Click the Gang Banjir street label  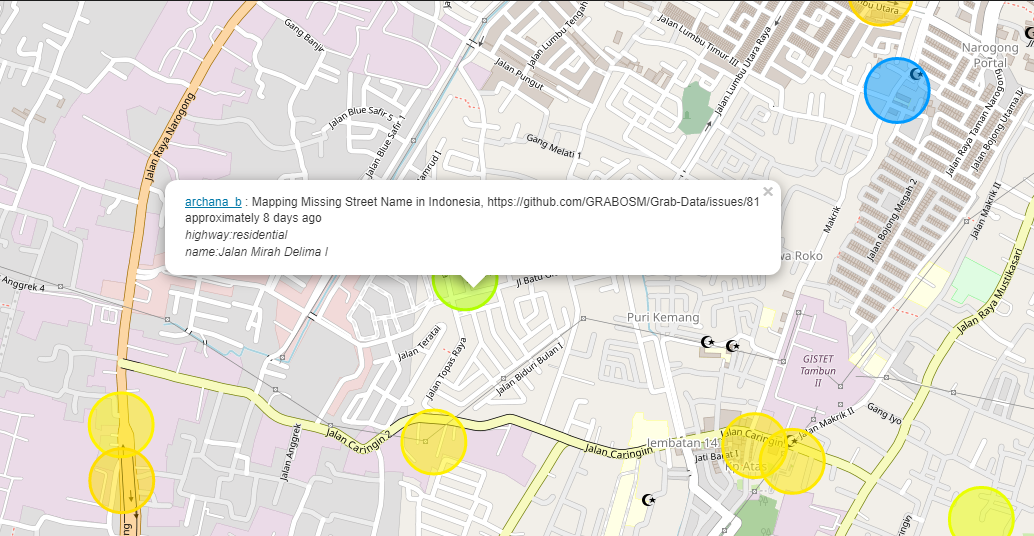tap(304, 36)
